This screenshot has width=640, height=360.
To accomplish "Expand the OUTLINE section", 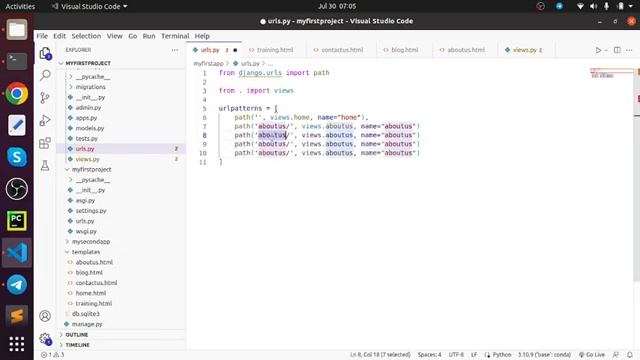I will coord(76,335).
